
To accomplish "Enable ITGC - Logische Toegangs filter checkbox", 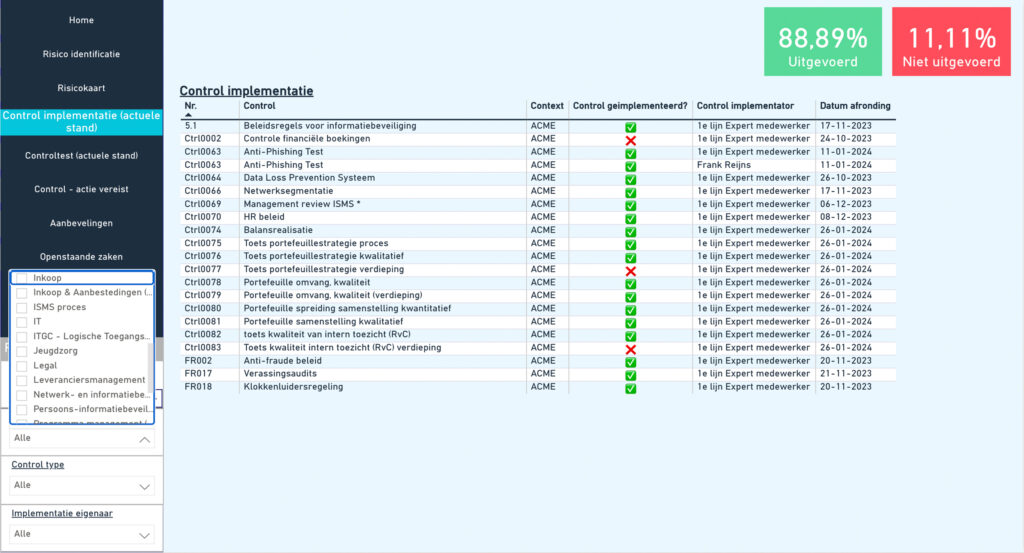I will [x=22, y=337].
